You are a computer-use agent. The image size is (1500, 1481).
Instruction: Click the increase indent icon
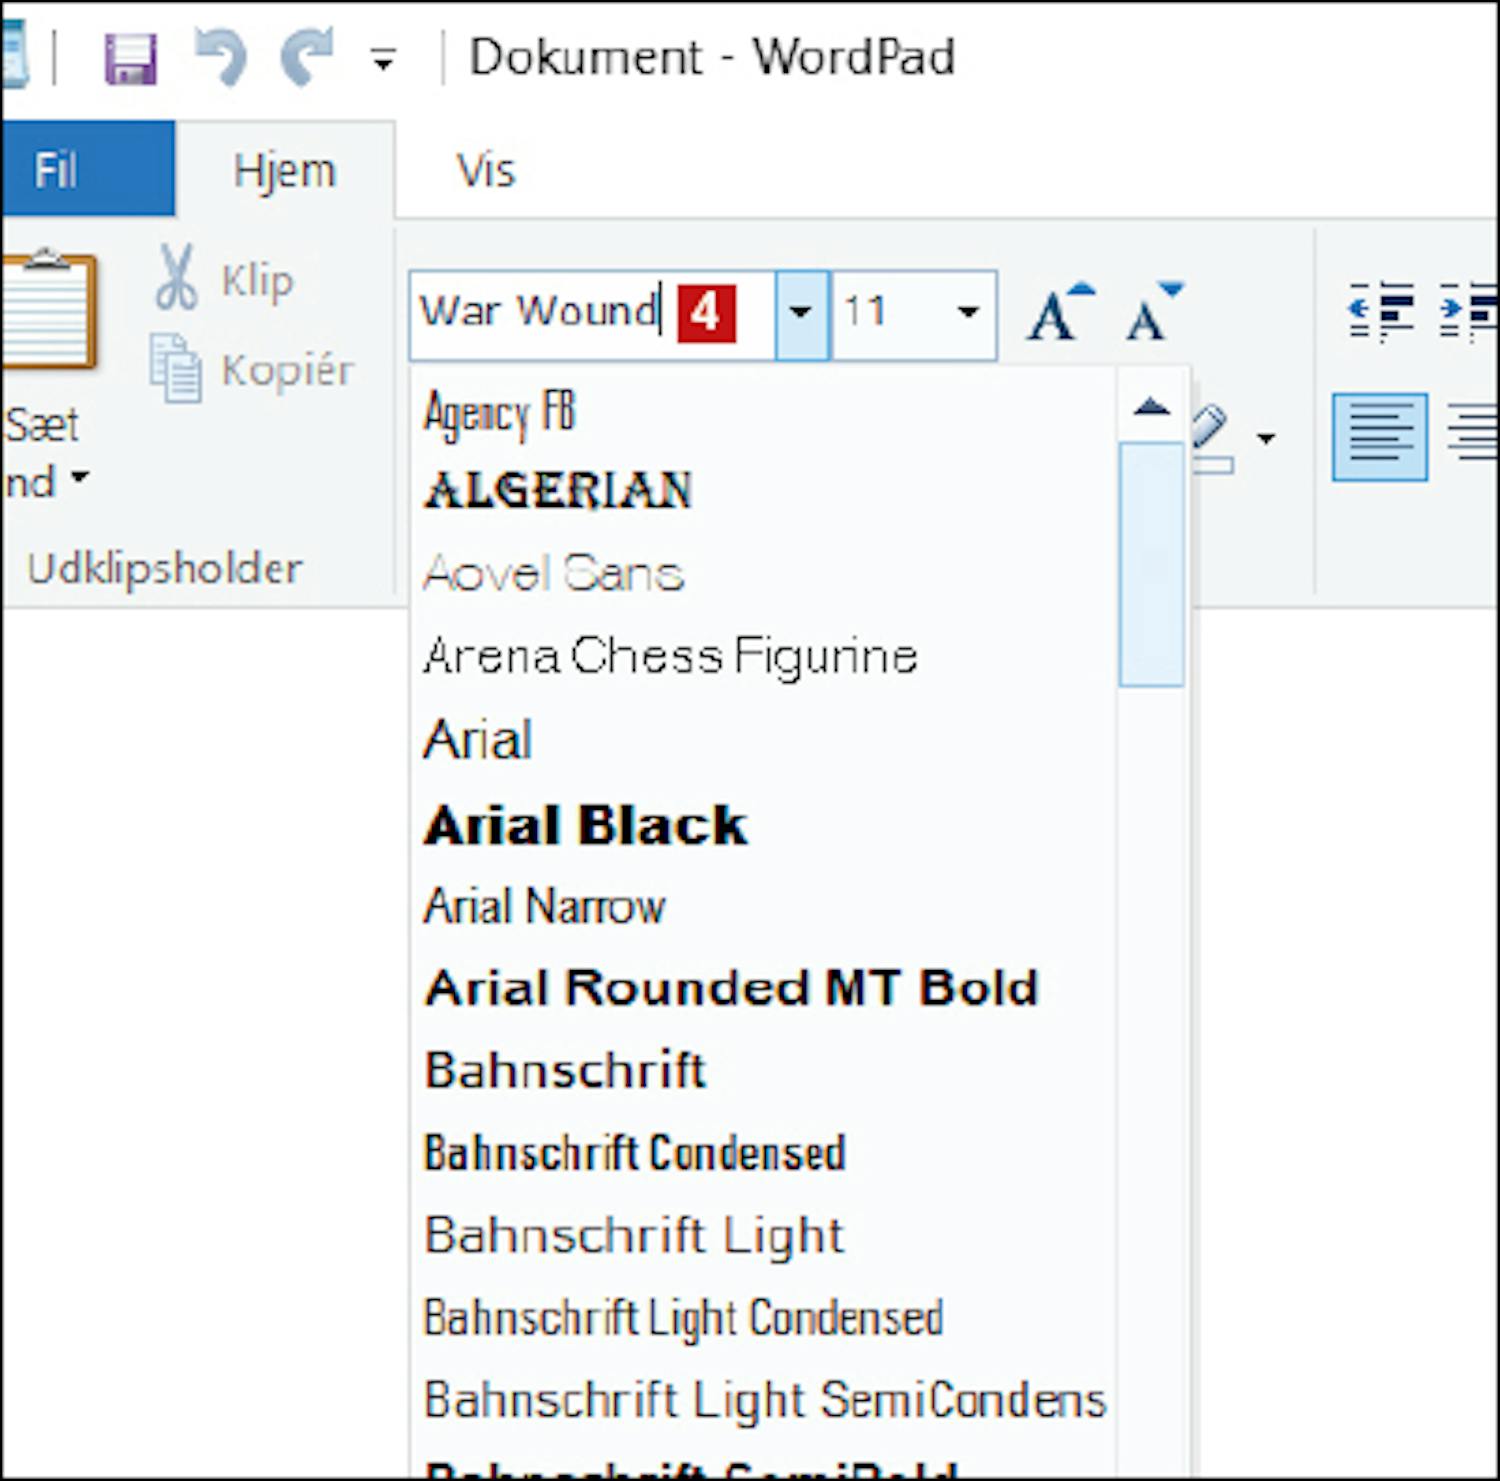click(1468, 312)
